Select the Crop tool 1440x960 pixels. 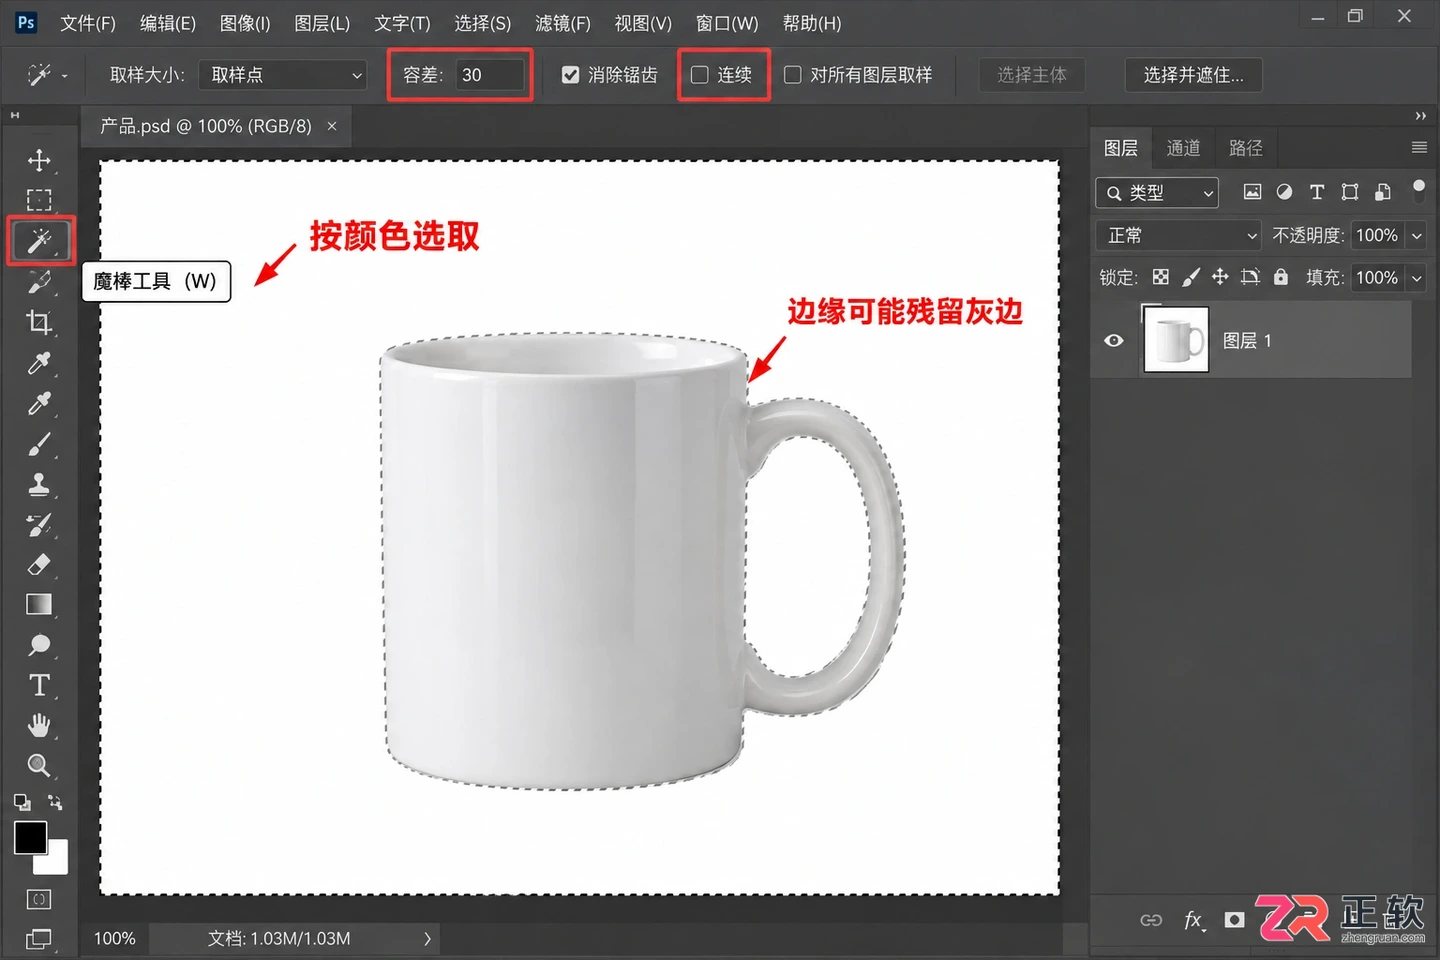tap(39, 322)
